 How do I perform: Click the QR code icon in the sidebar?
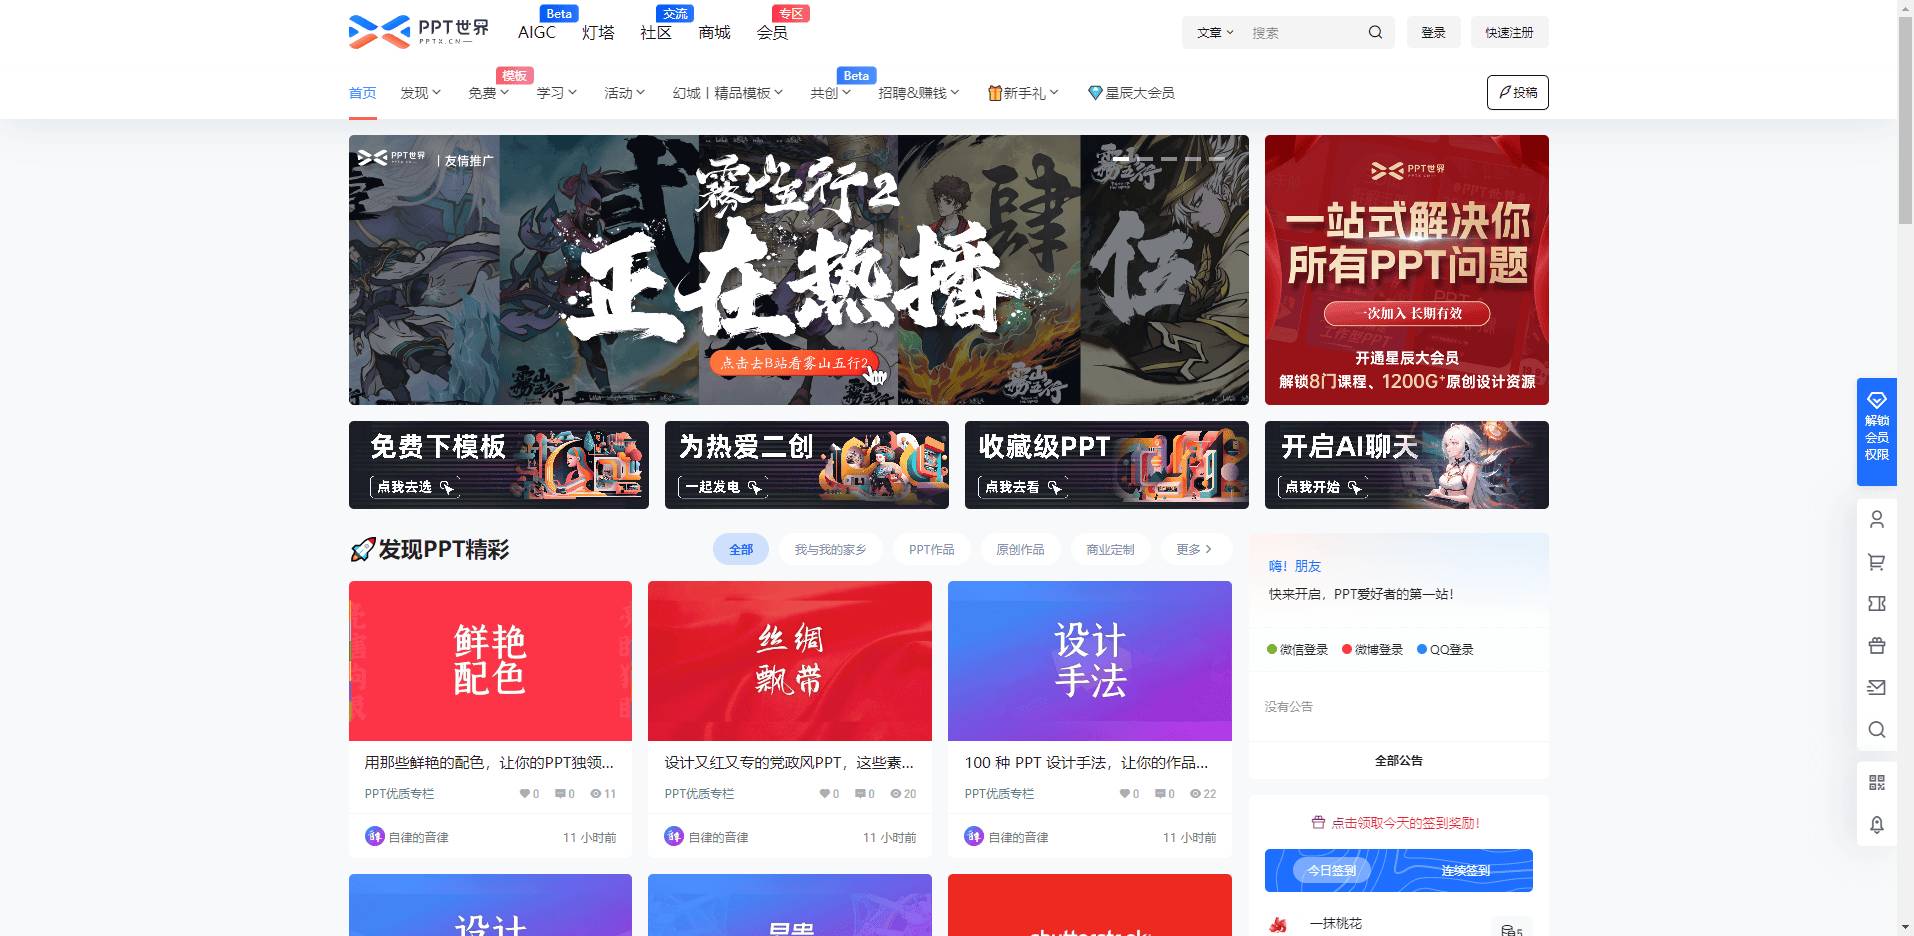point(1877,782)
